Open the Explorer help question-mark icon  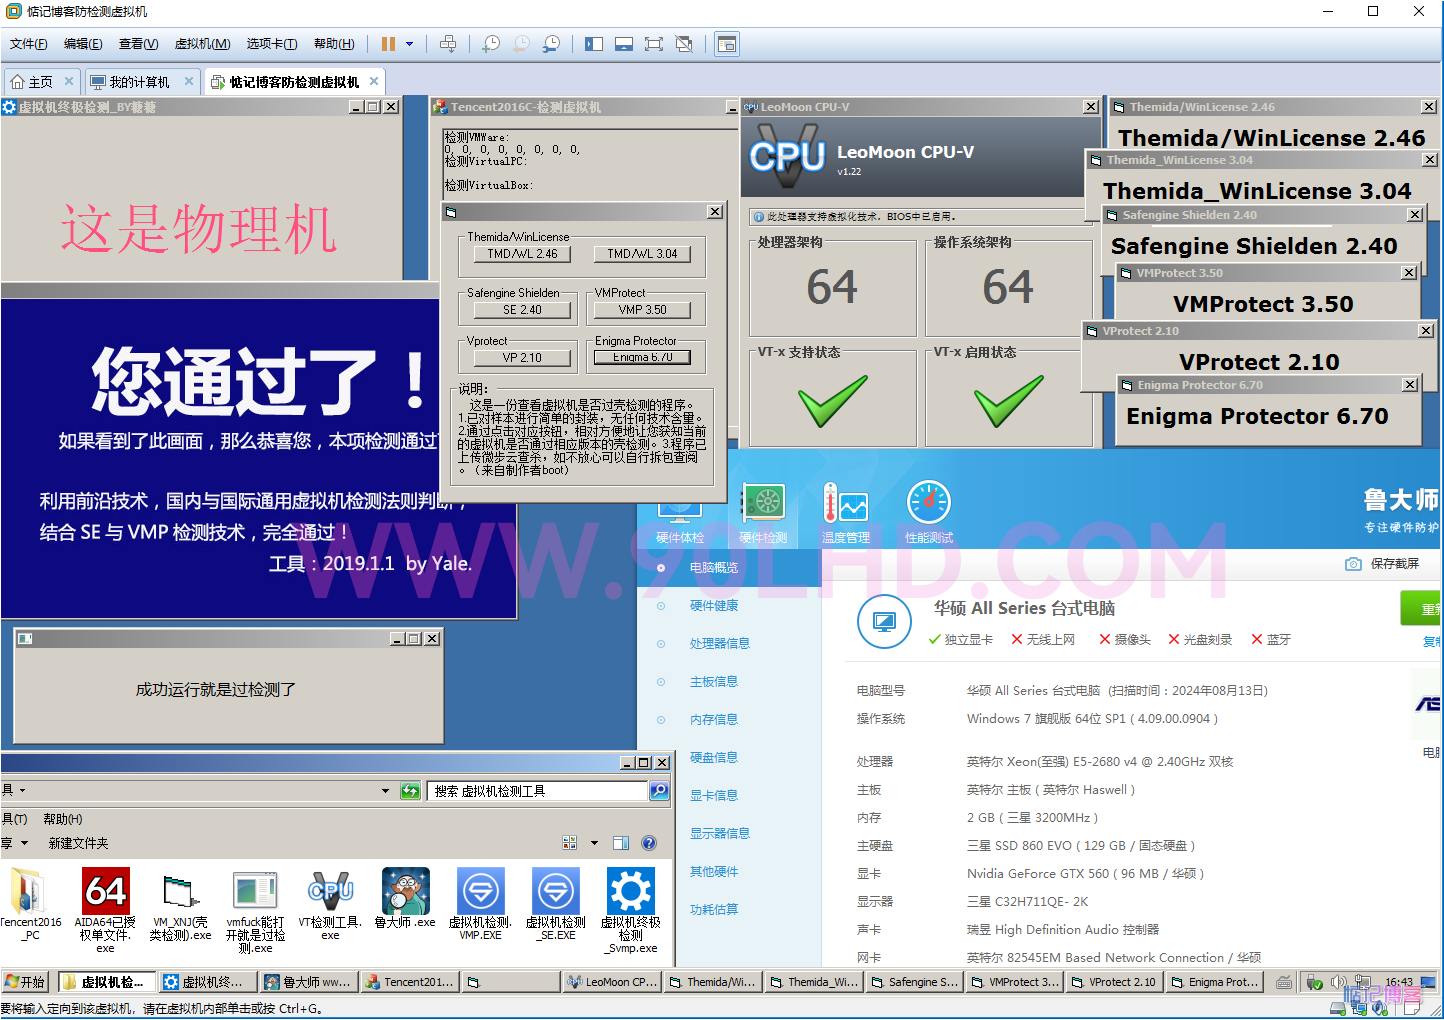coord(649,843)
